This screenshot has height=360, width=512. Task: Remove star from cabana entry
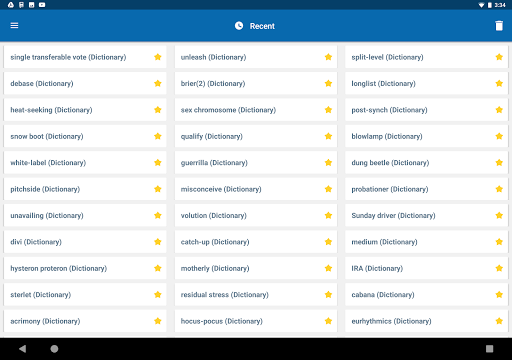pyautogui.click(x=499, y=294)
